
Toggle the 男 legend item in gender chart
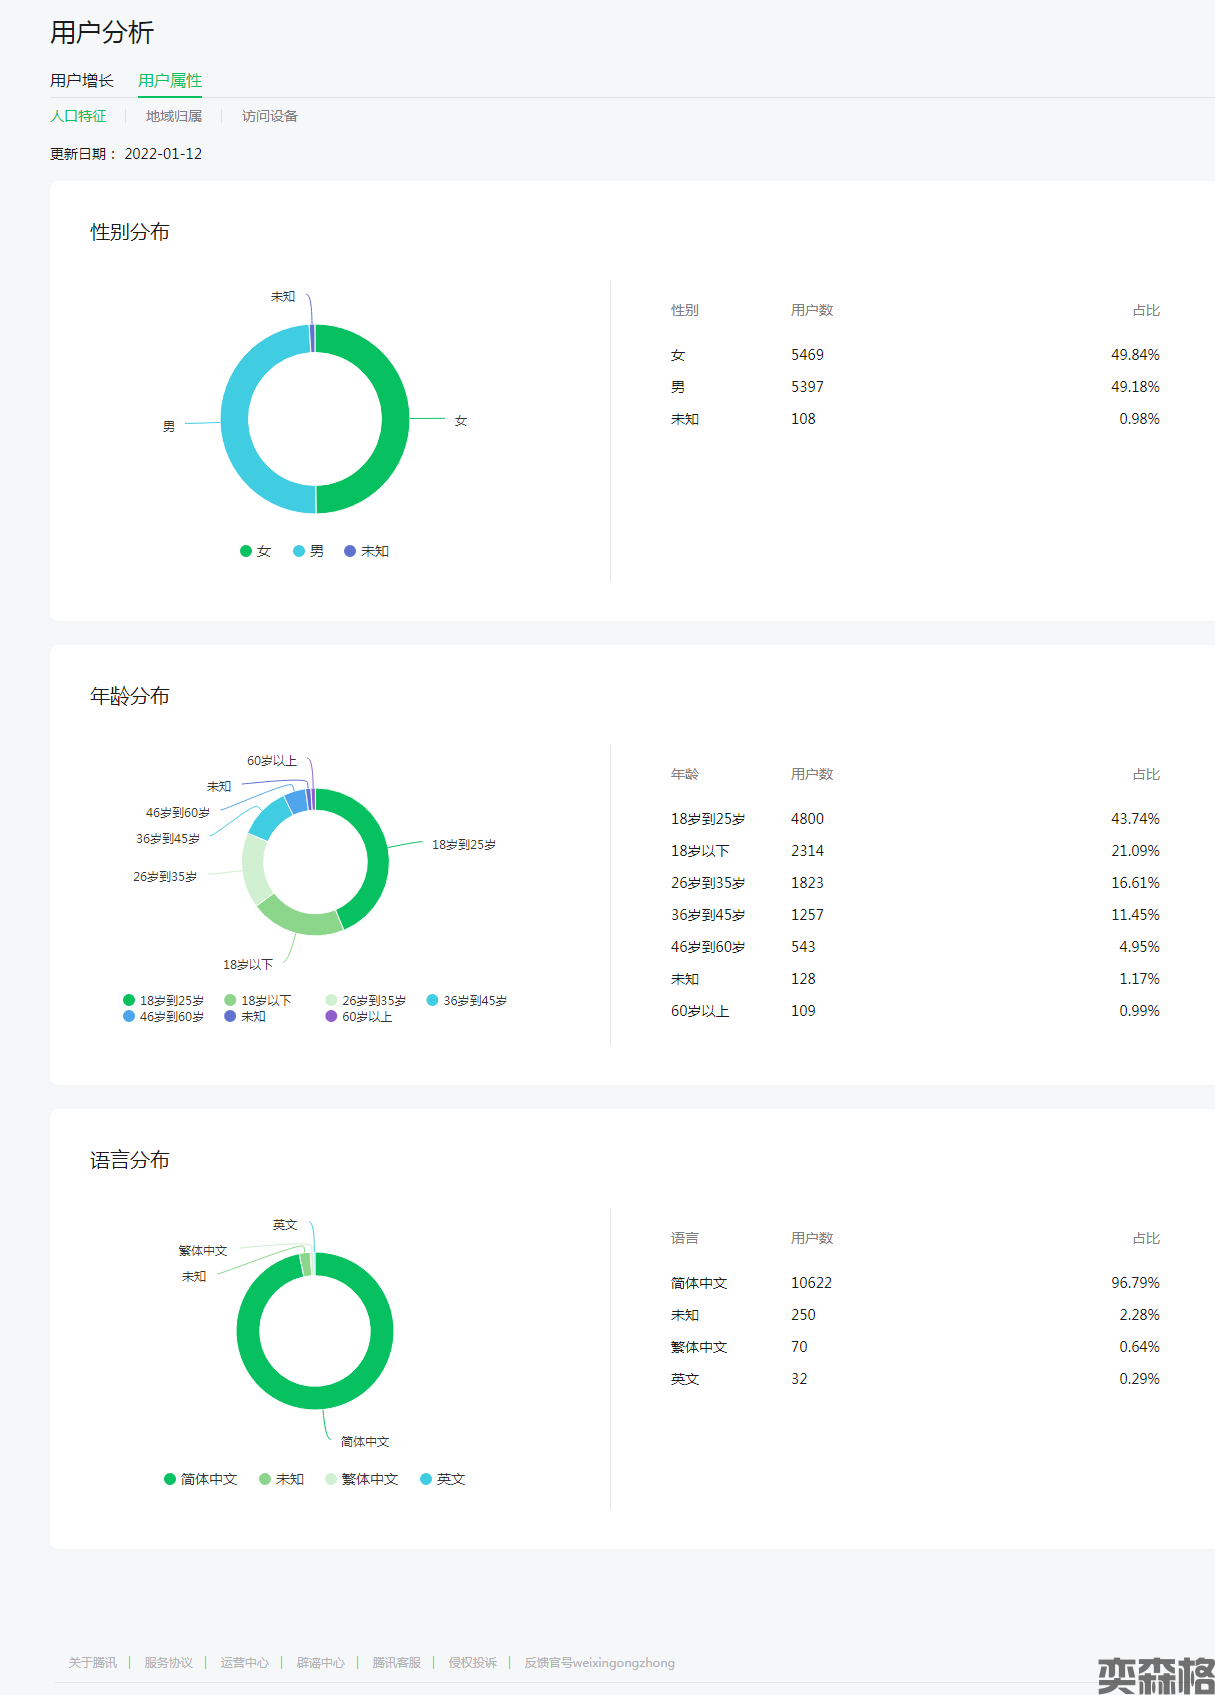click(309, 551)
